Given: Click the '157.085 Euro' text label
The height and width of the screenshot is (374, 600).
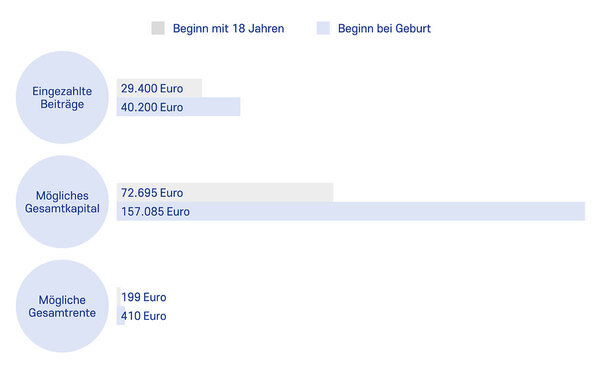Looking at the screenshot, I should pos(155,212).
